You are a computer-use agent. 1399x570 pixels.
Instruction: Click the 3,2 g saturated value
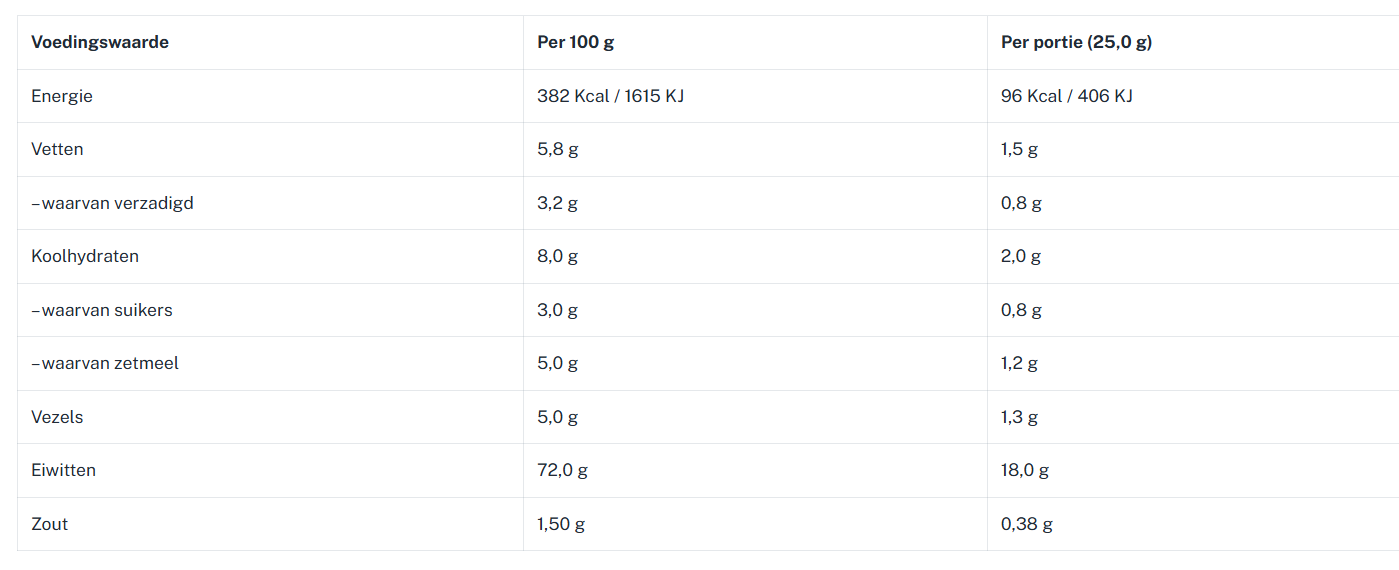tap(557, 203)
